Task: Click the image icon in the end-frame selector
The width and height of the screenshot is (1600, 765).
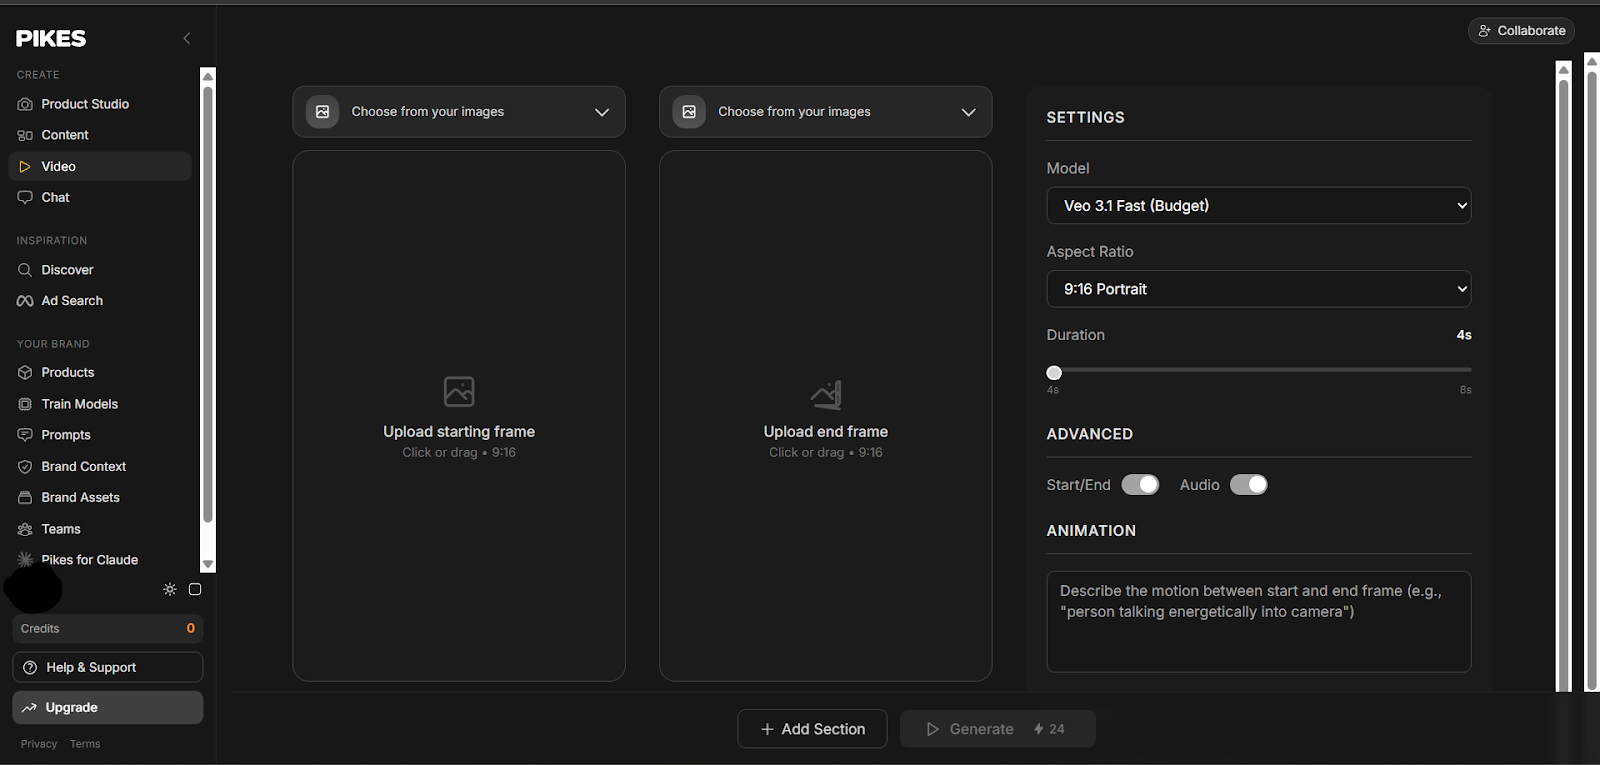Action: click(x=689, y=112)
